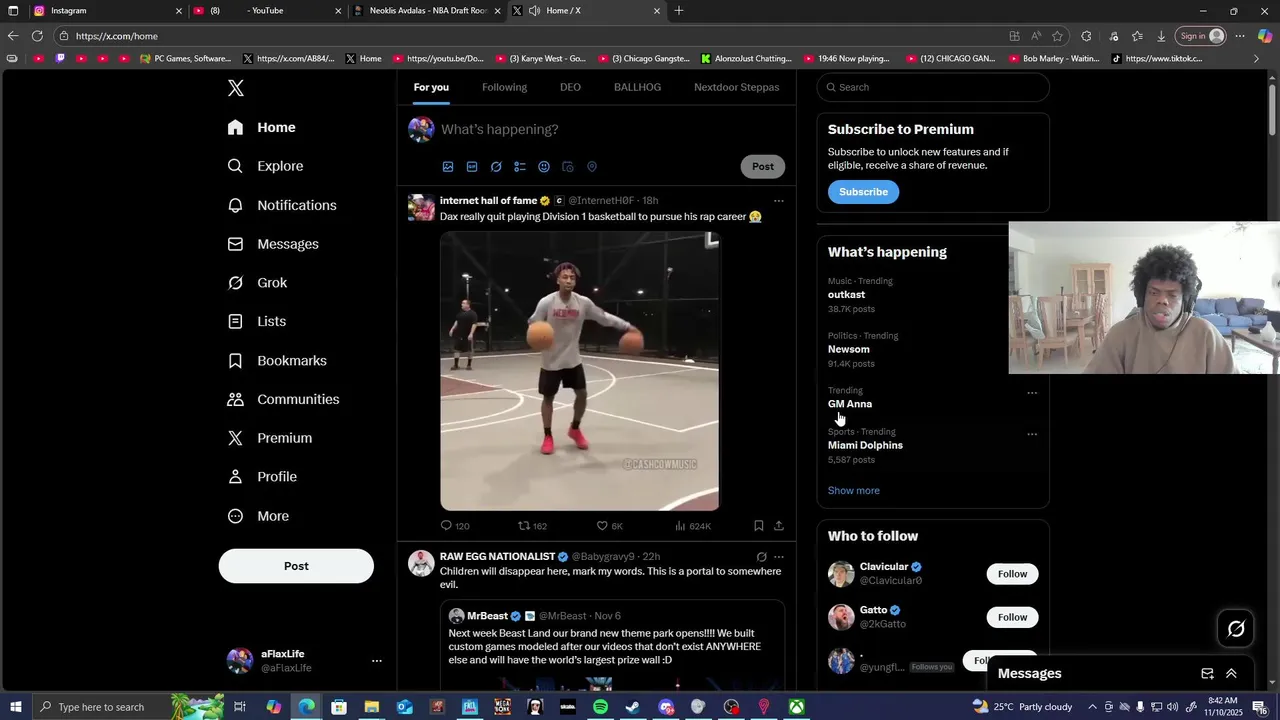Select the Instagram browser tab
This screenshot has width=1280, height=720.
[x=107, y=11]
